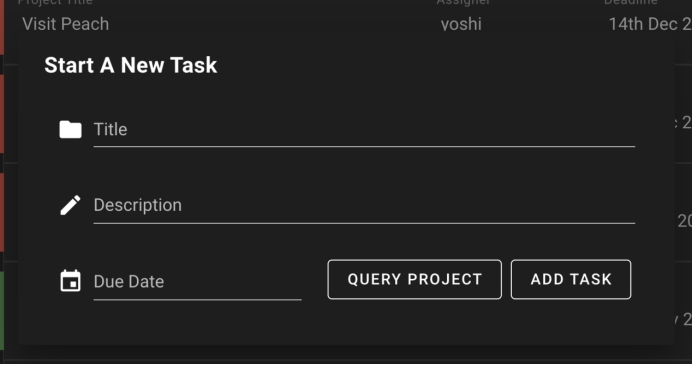
Task: Focus the Description text field
Action: click(x=364, y=206)
